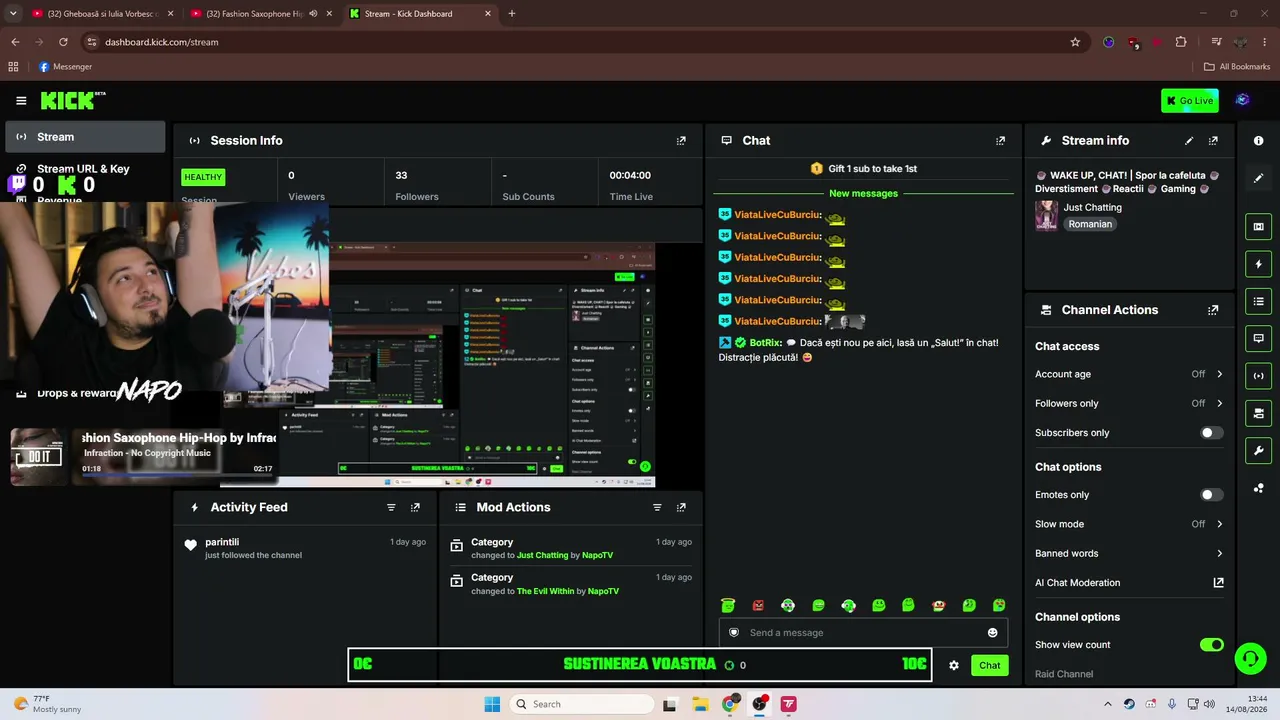The width and height of the screenshot is (1280, 720).
Task: Toggle the mod actions list icon
Action: point(1258,301)
